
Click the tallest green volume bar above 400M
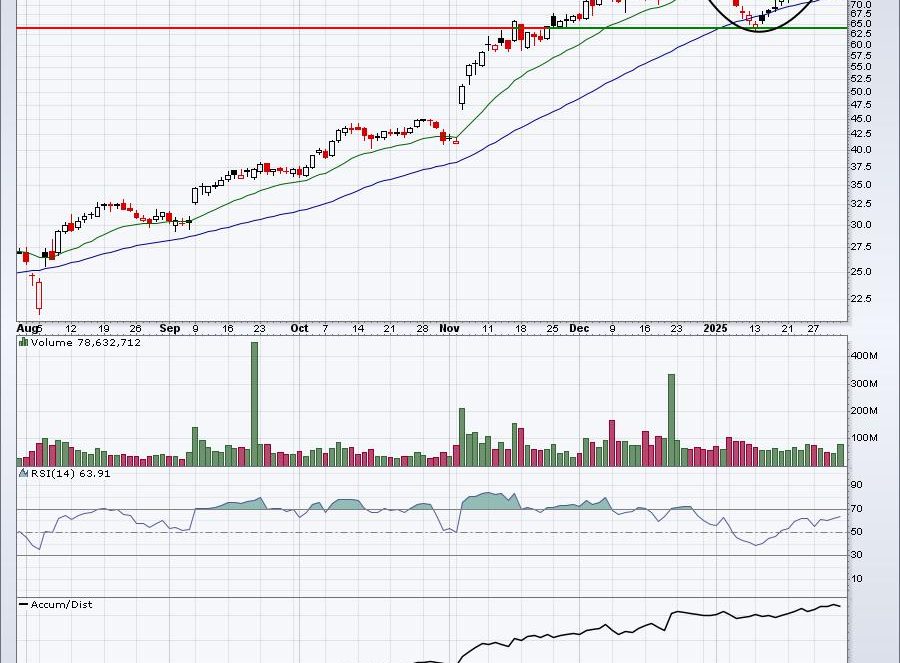pos(255,404)
